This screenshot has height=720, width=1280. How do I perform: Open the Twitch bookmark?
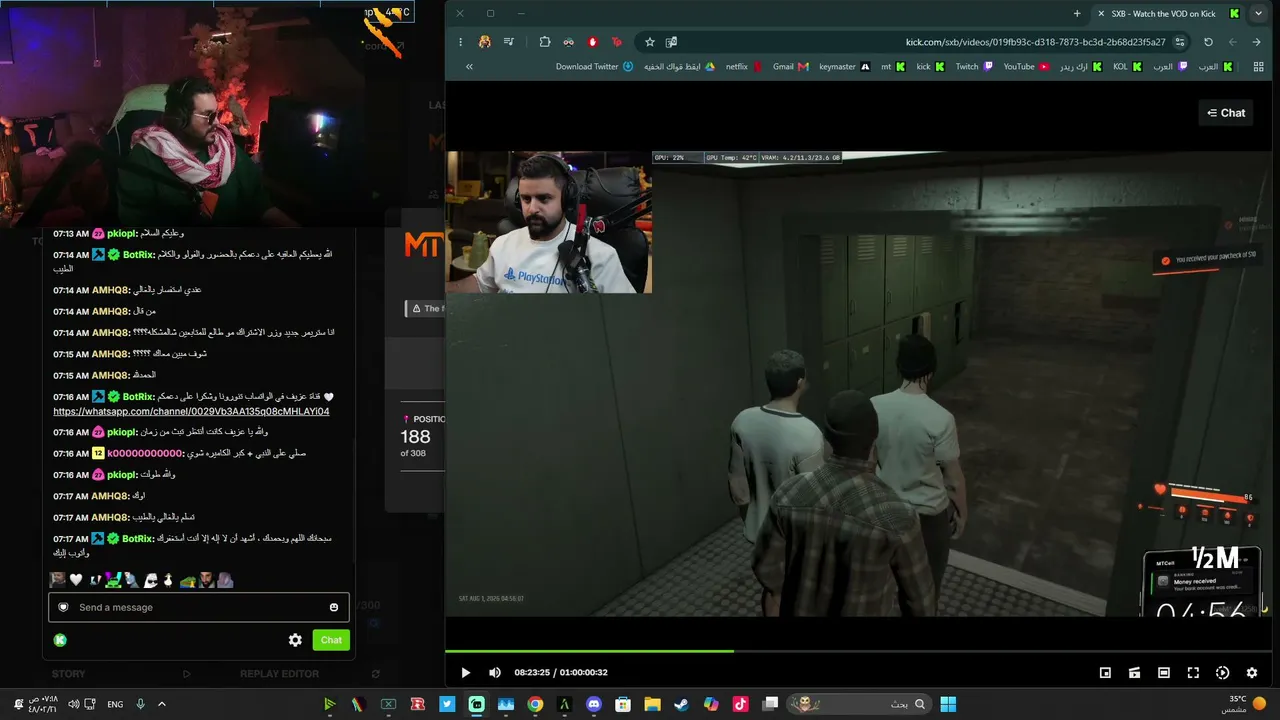[974, 67]
